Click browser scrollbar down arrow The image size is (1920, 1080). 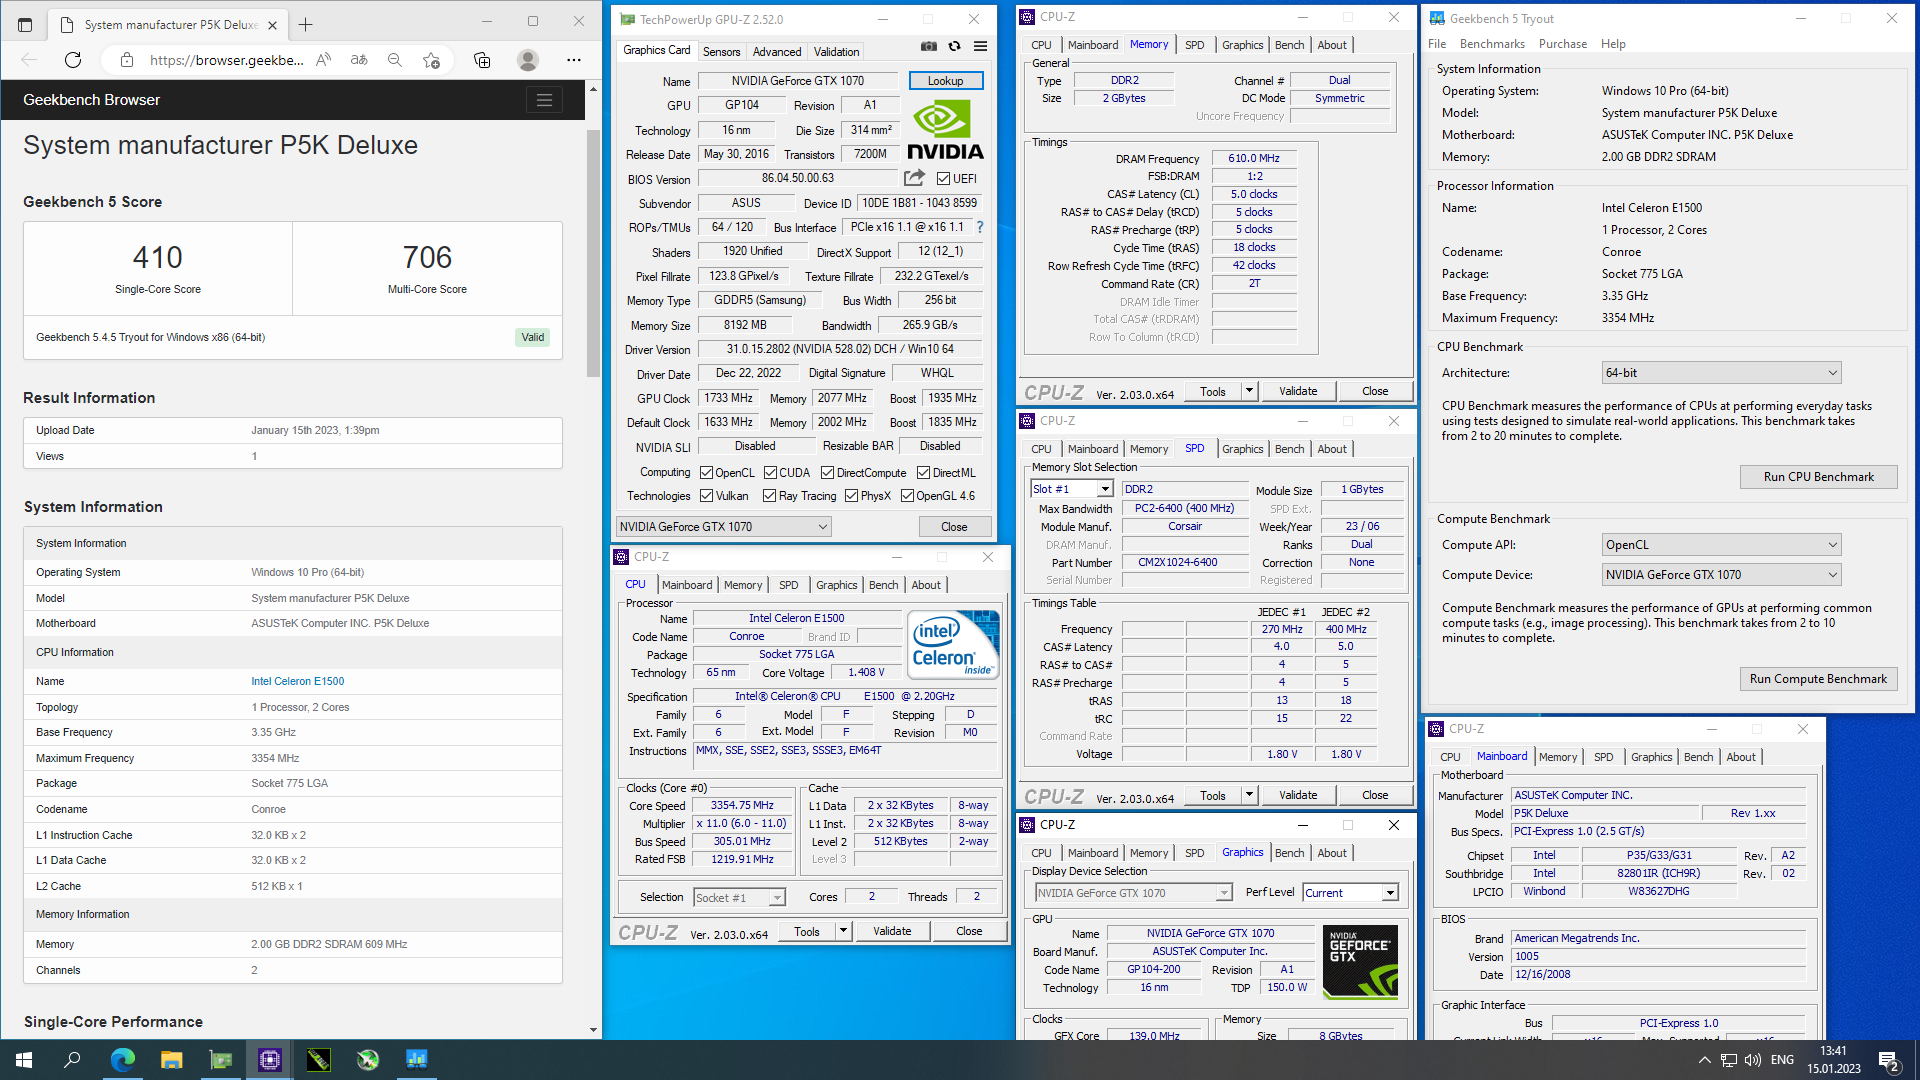pyautogui.click(x=593, y=1029)
